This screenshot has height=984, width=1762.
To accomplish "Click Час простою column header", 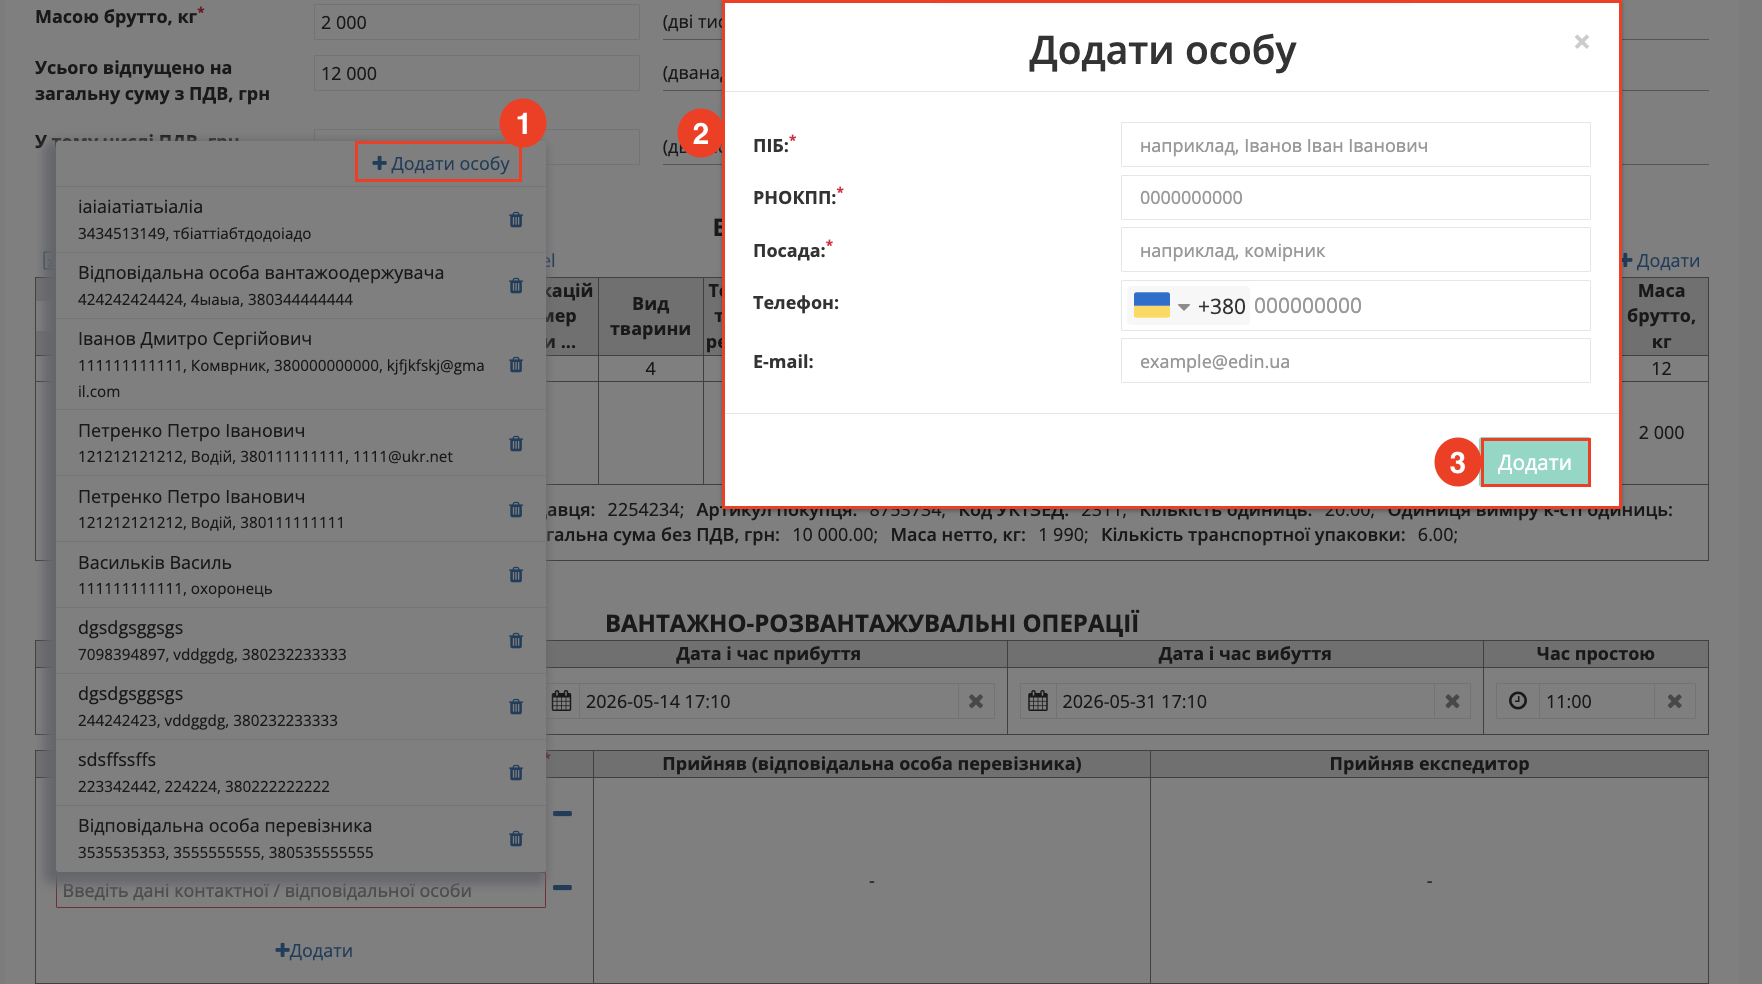I will pos(1595,654).
